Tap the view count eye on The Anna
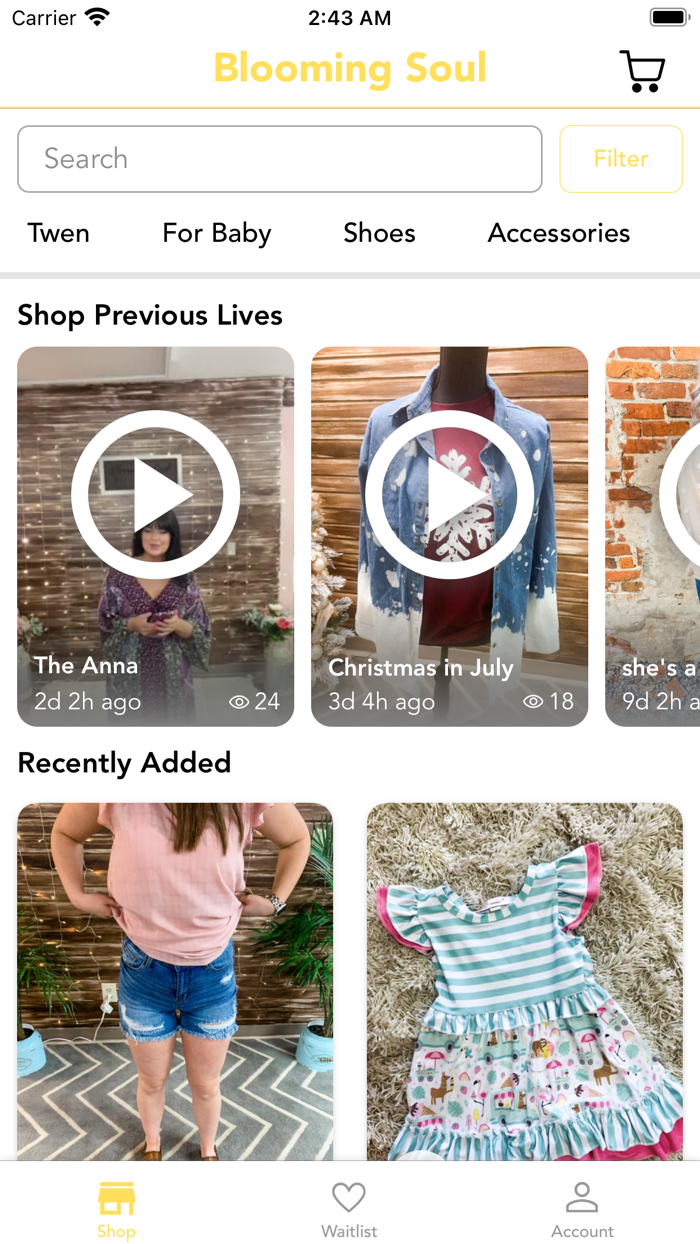The width and height of the screenshot is (700, 1244). [x=239, y=702]
